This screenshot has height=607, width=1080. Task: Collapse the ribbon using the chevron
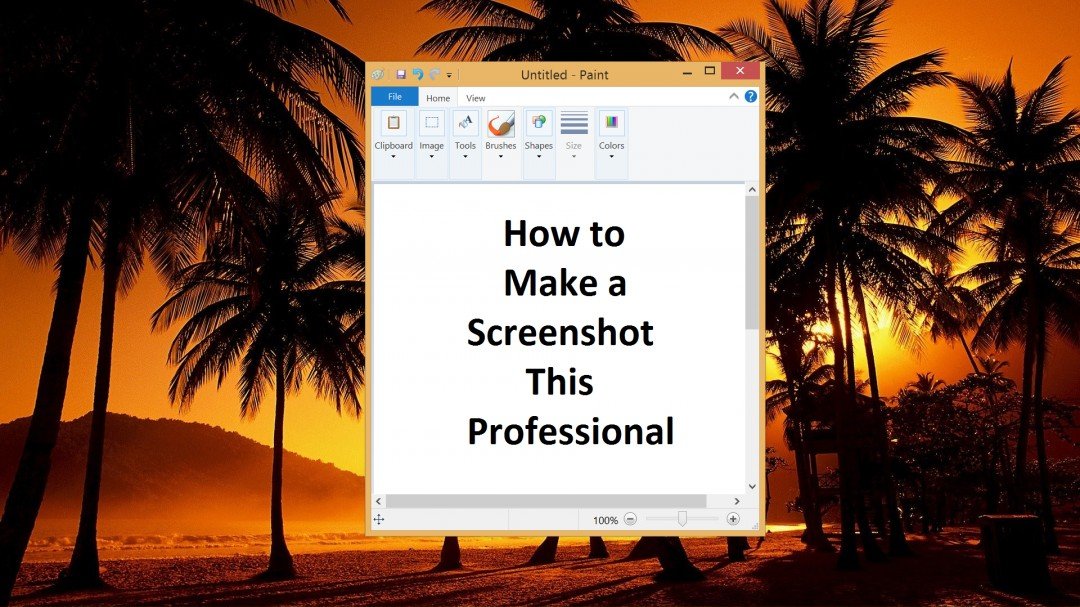(x=734, y=96)
